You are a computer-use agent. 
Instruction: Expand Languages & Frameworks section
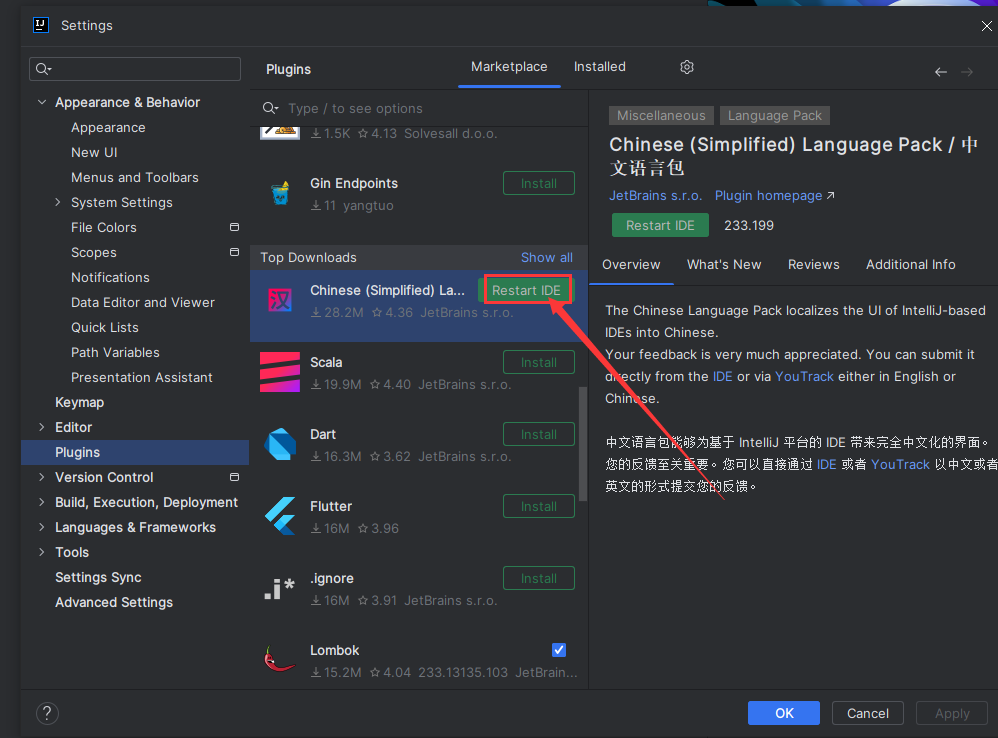tap(41, 527)
